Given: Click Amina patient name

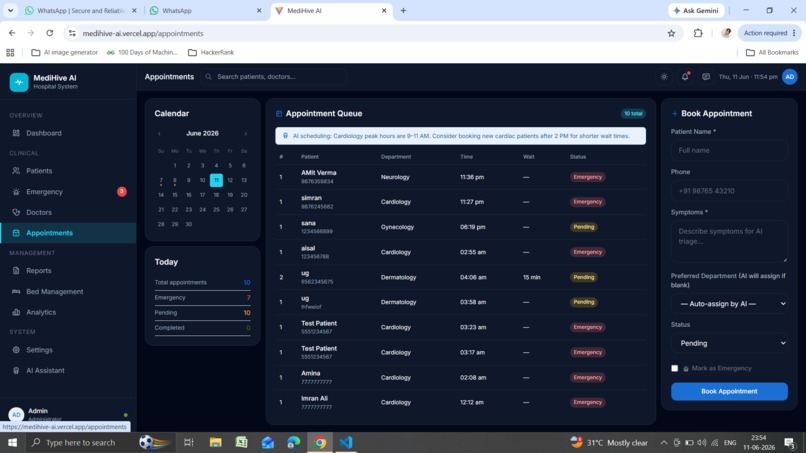Looking at the screenshot, I should [310, 374].
